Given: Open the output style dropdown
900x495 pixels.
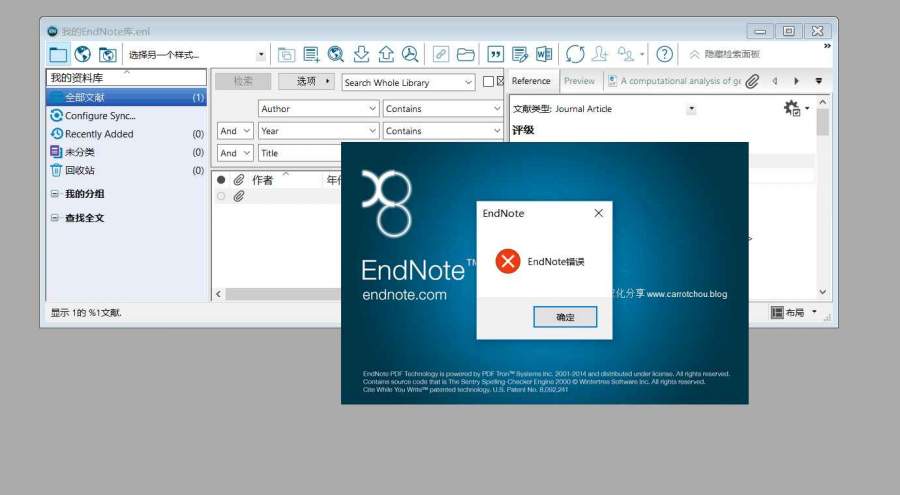Looking at the screenshot, I should coord(261,55).
